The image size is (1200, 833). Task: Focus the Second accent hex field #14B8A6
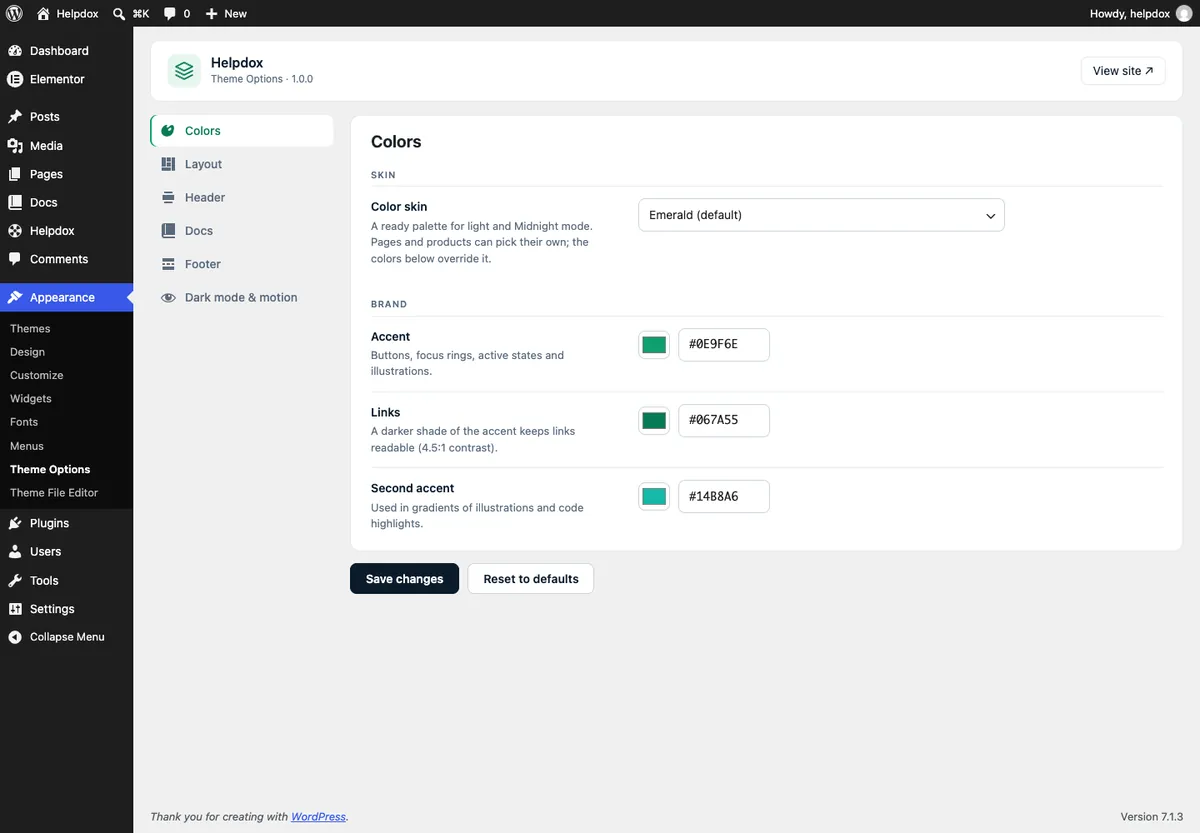(724, 497)
